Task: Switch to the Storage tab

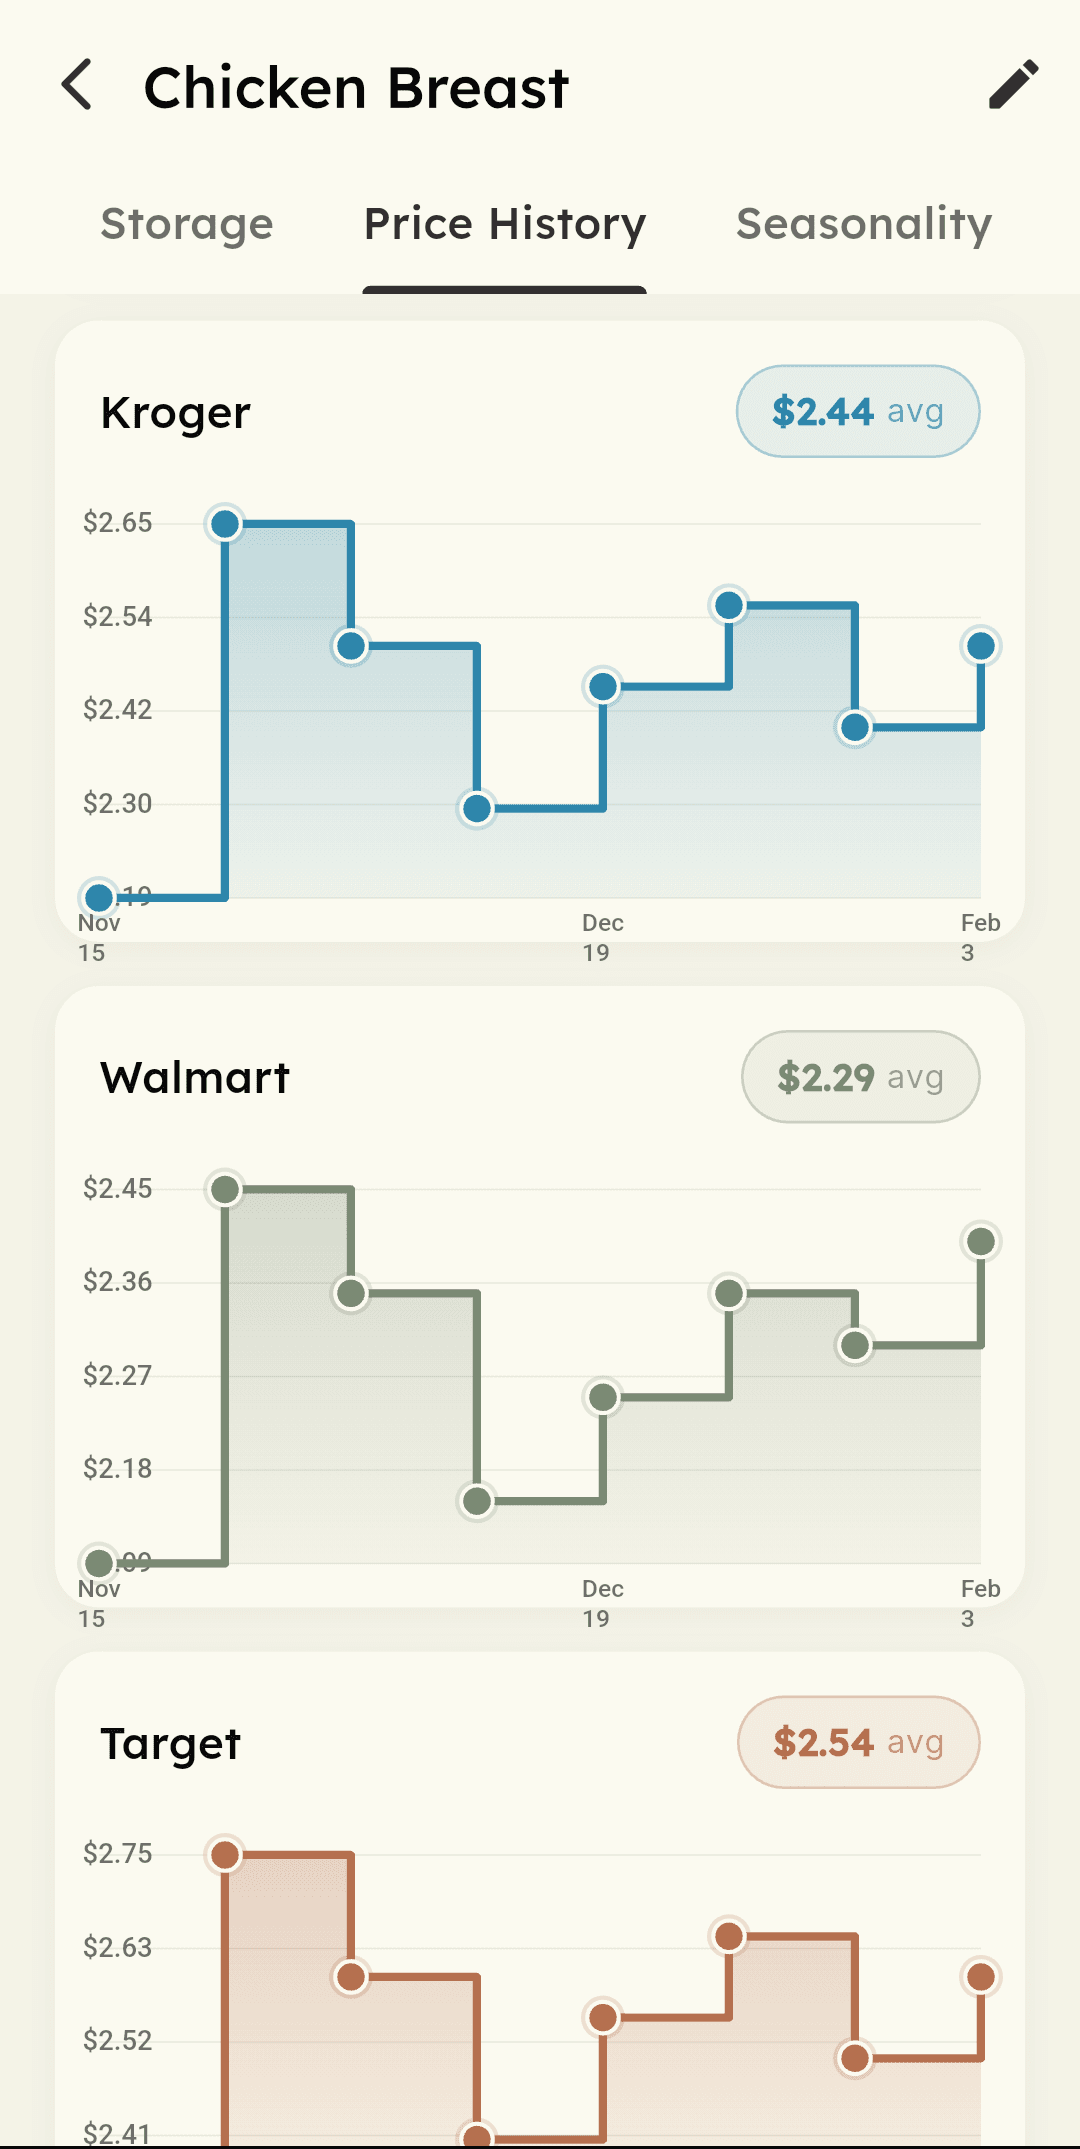Action: click(x=187, y=224)
